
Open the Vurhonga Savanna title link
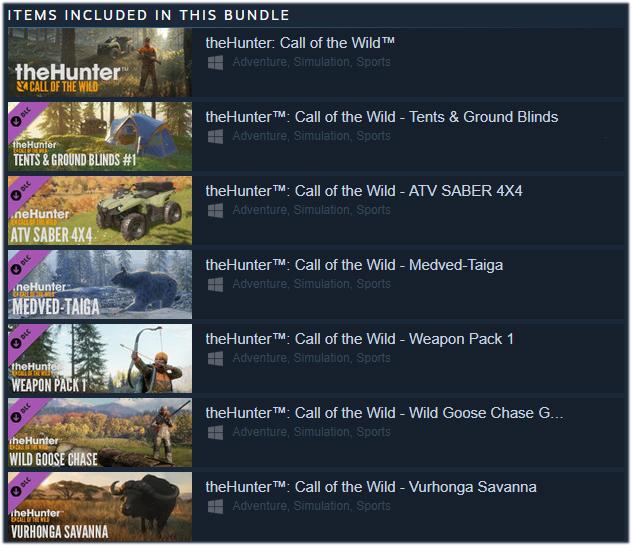point(371,487)
